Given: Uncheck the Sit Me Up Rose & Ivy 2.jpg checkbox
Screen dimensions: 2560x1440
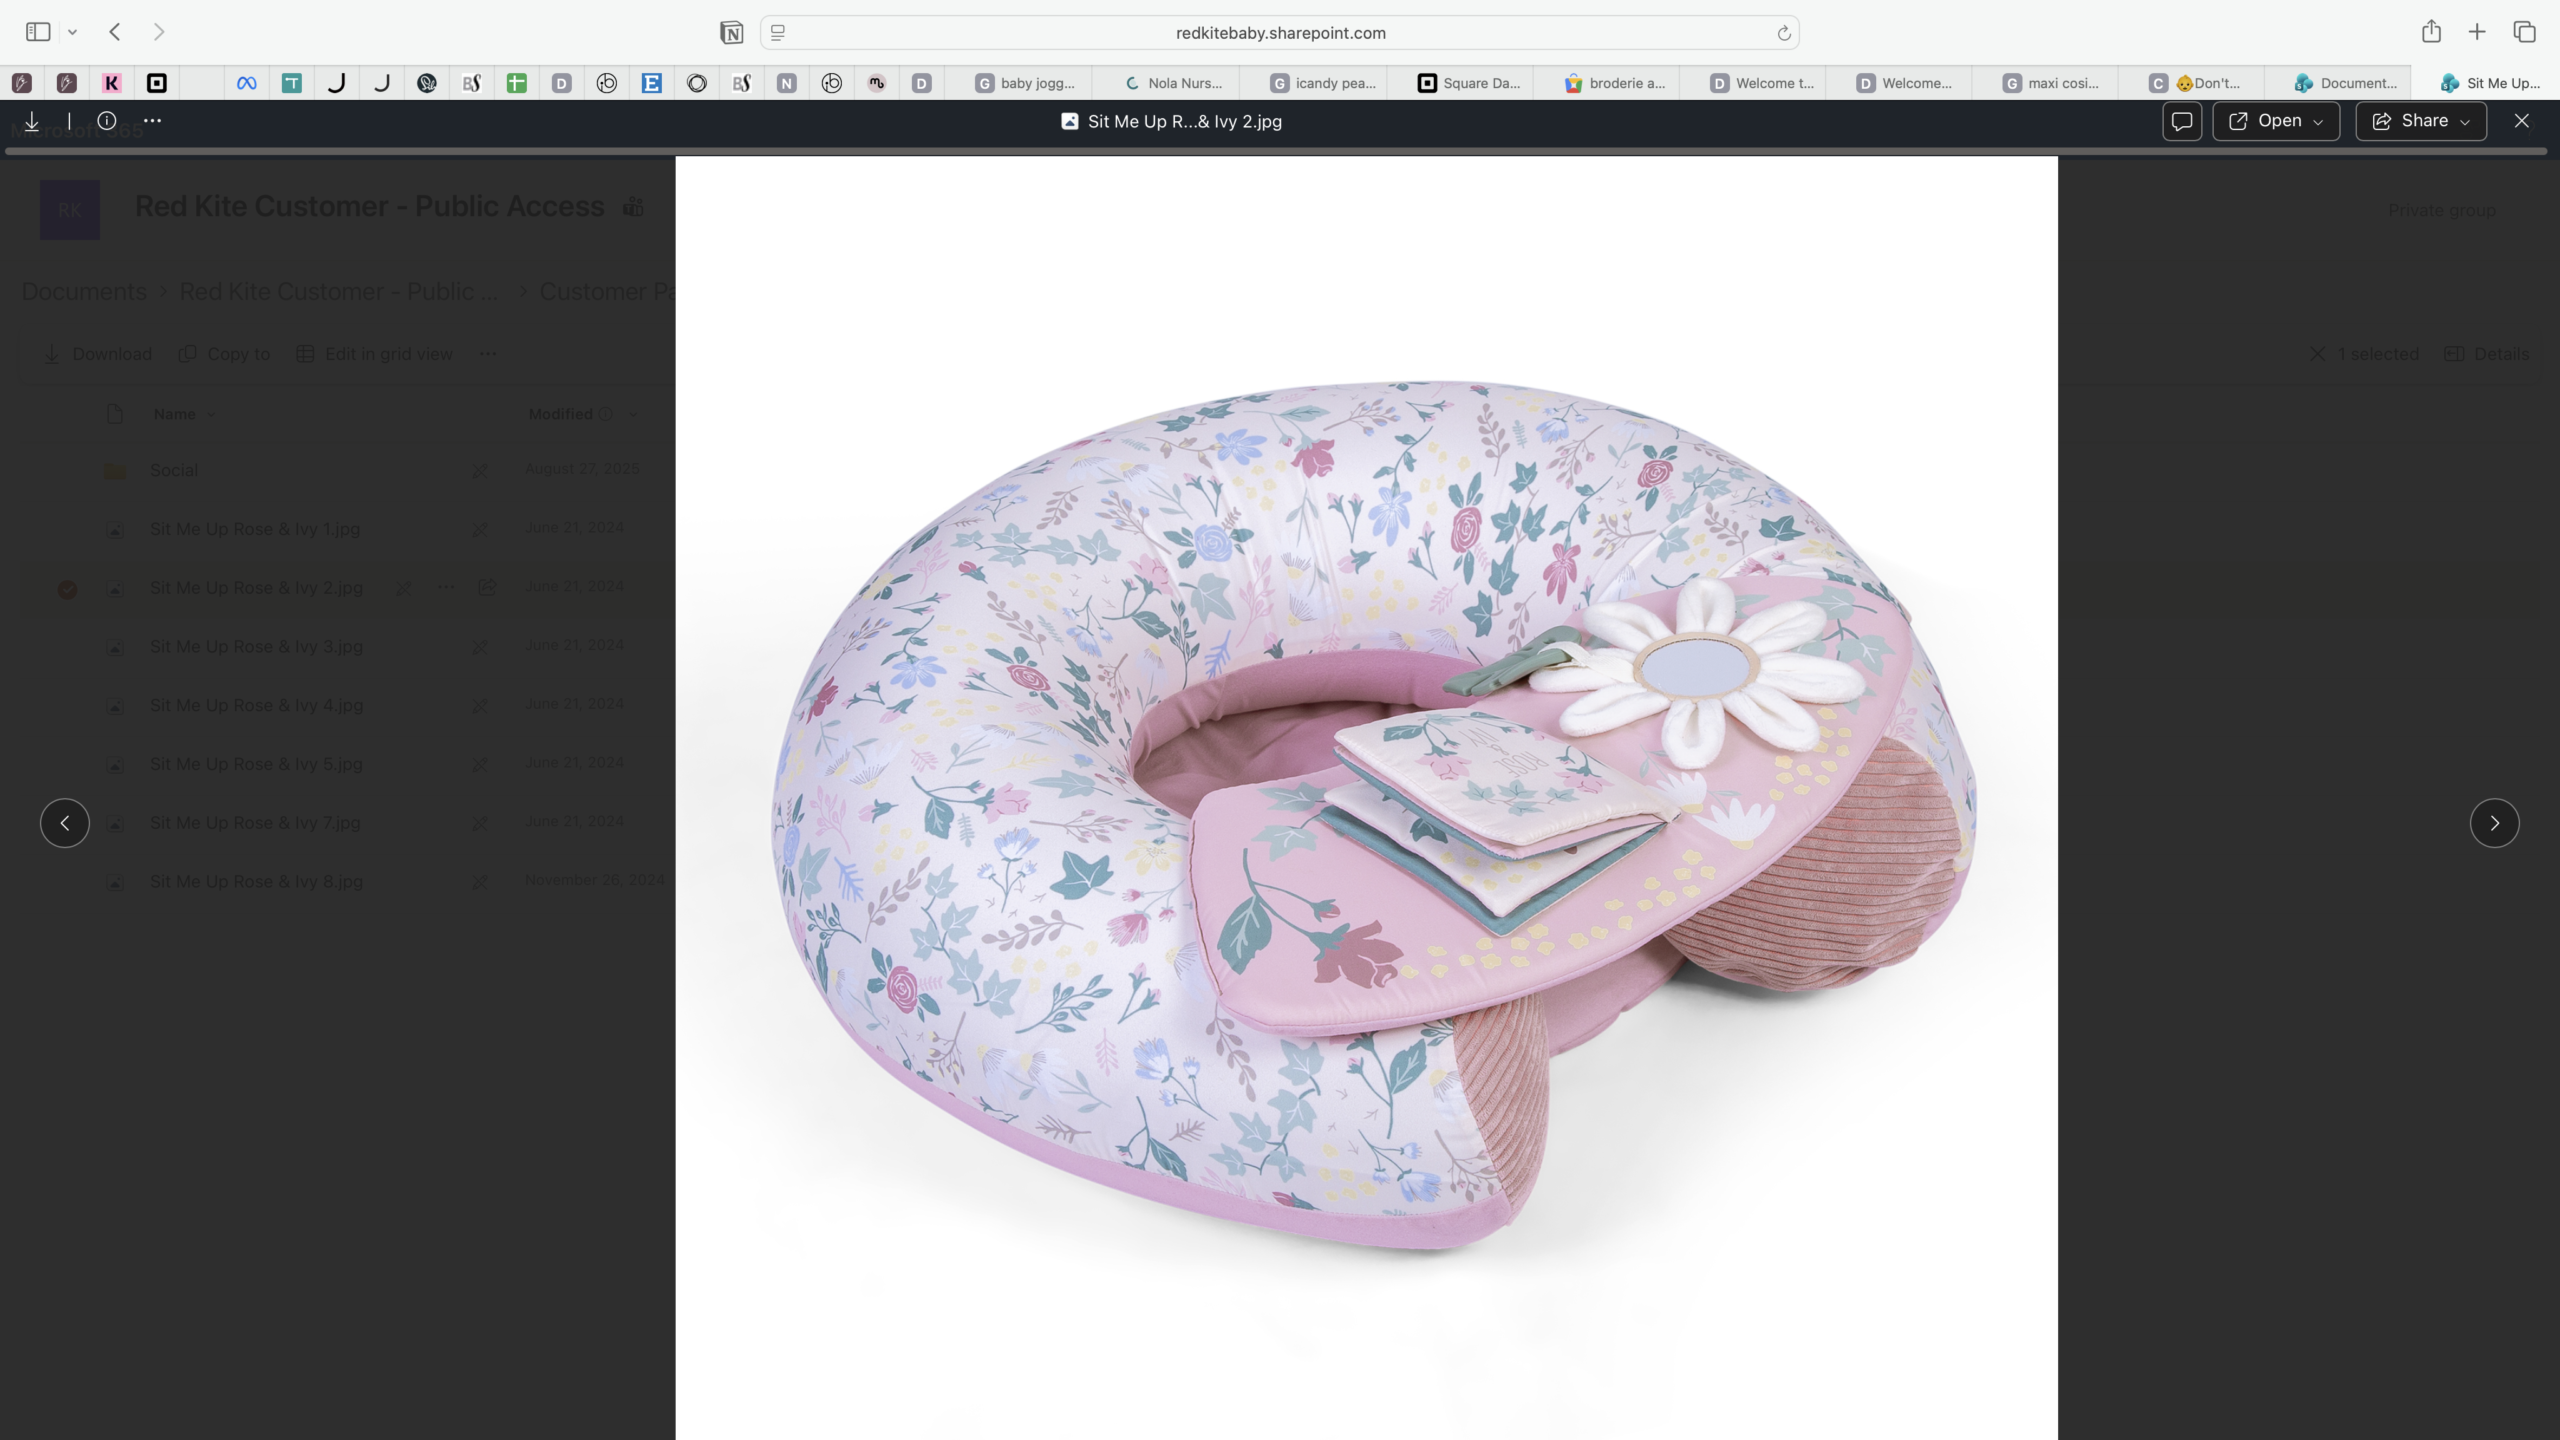Looking at the screenshot, I should (67, 589).
